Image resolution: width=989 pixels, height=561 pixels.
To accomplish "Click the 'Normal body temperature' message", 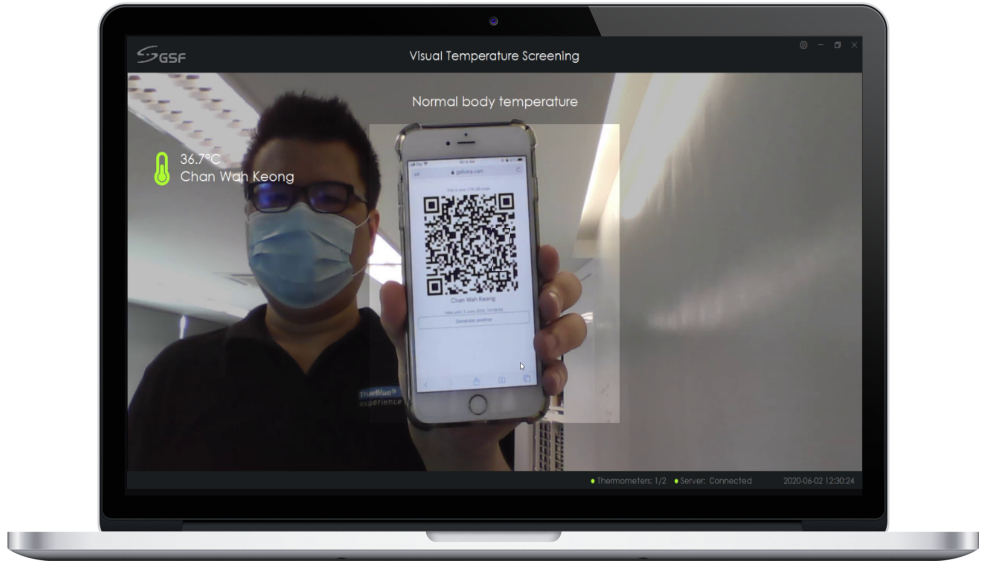I will point(494,102).
